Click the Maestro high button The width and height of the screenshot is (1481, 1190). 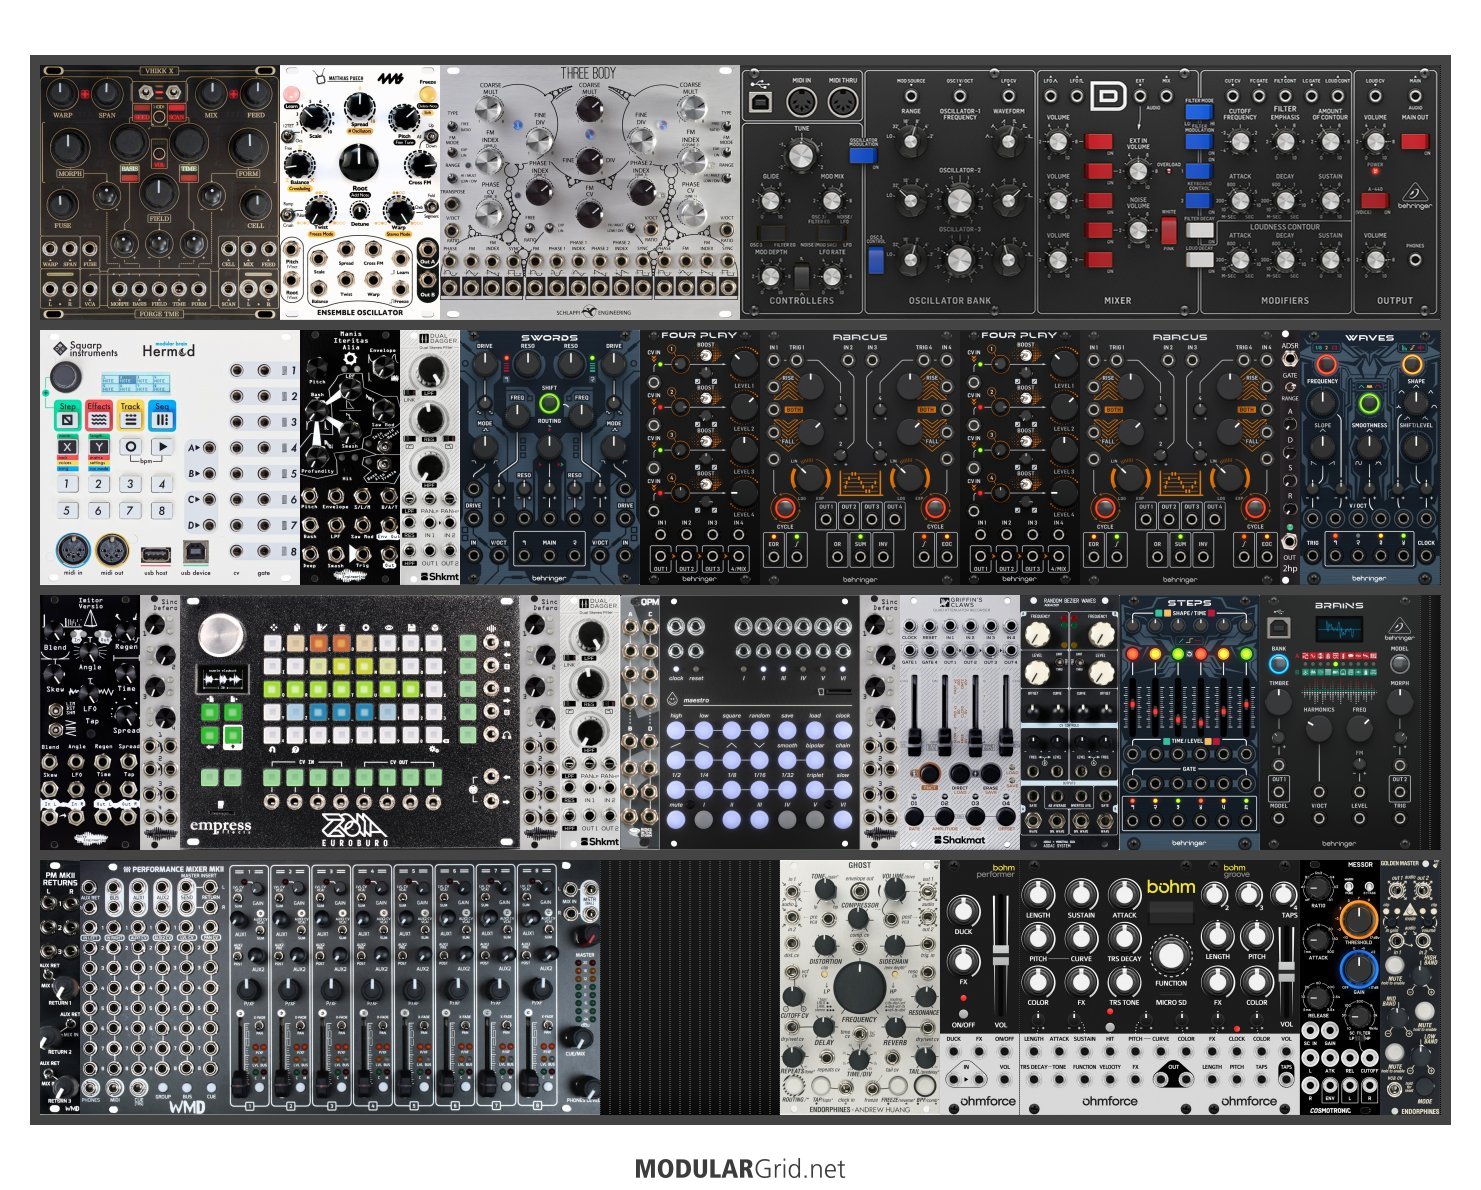point(676,730)
